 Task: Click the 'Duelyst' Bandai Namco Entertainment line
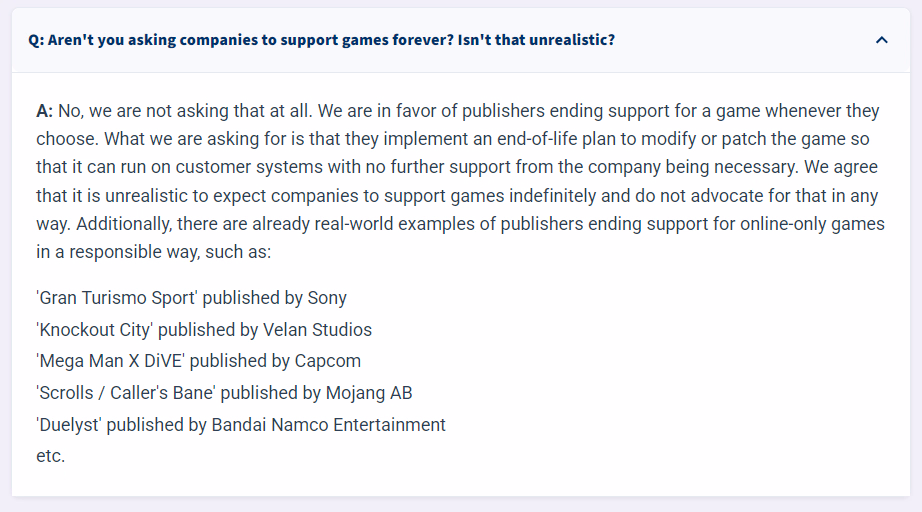tap(240, 424)
